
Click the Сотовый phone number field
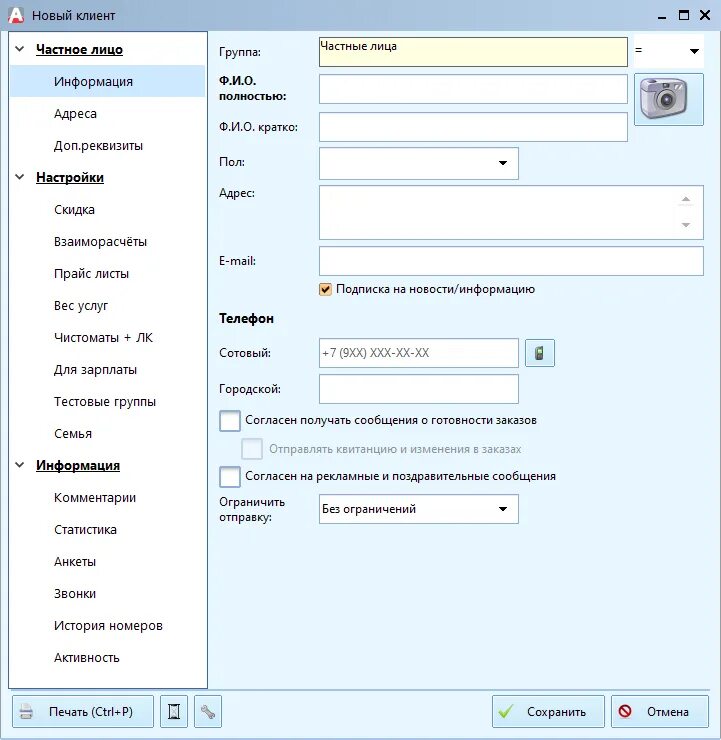pyautogui.click(x=419, y=353)
